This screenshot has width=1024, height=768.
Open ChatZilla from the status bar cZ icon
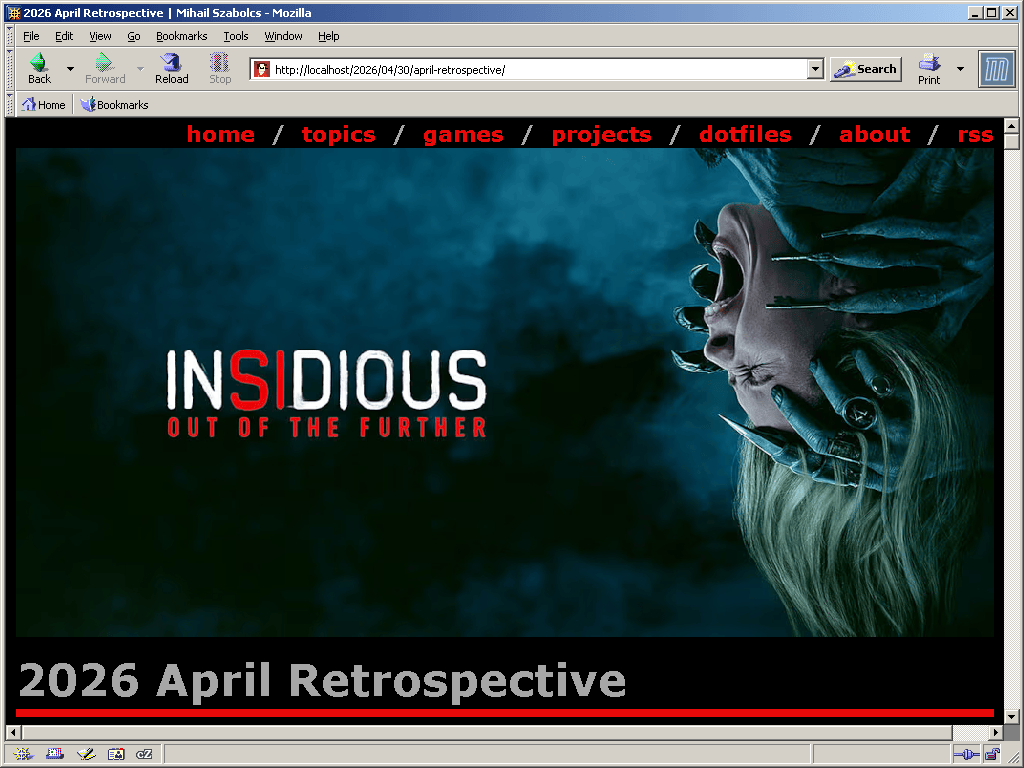[144, 754]
